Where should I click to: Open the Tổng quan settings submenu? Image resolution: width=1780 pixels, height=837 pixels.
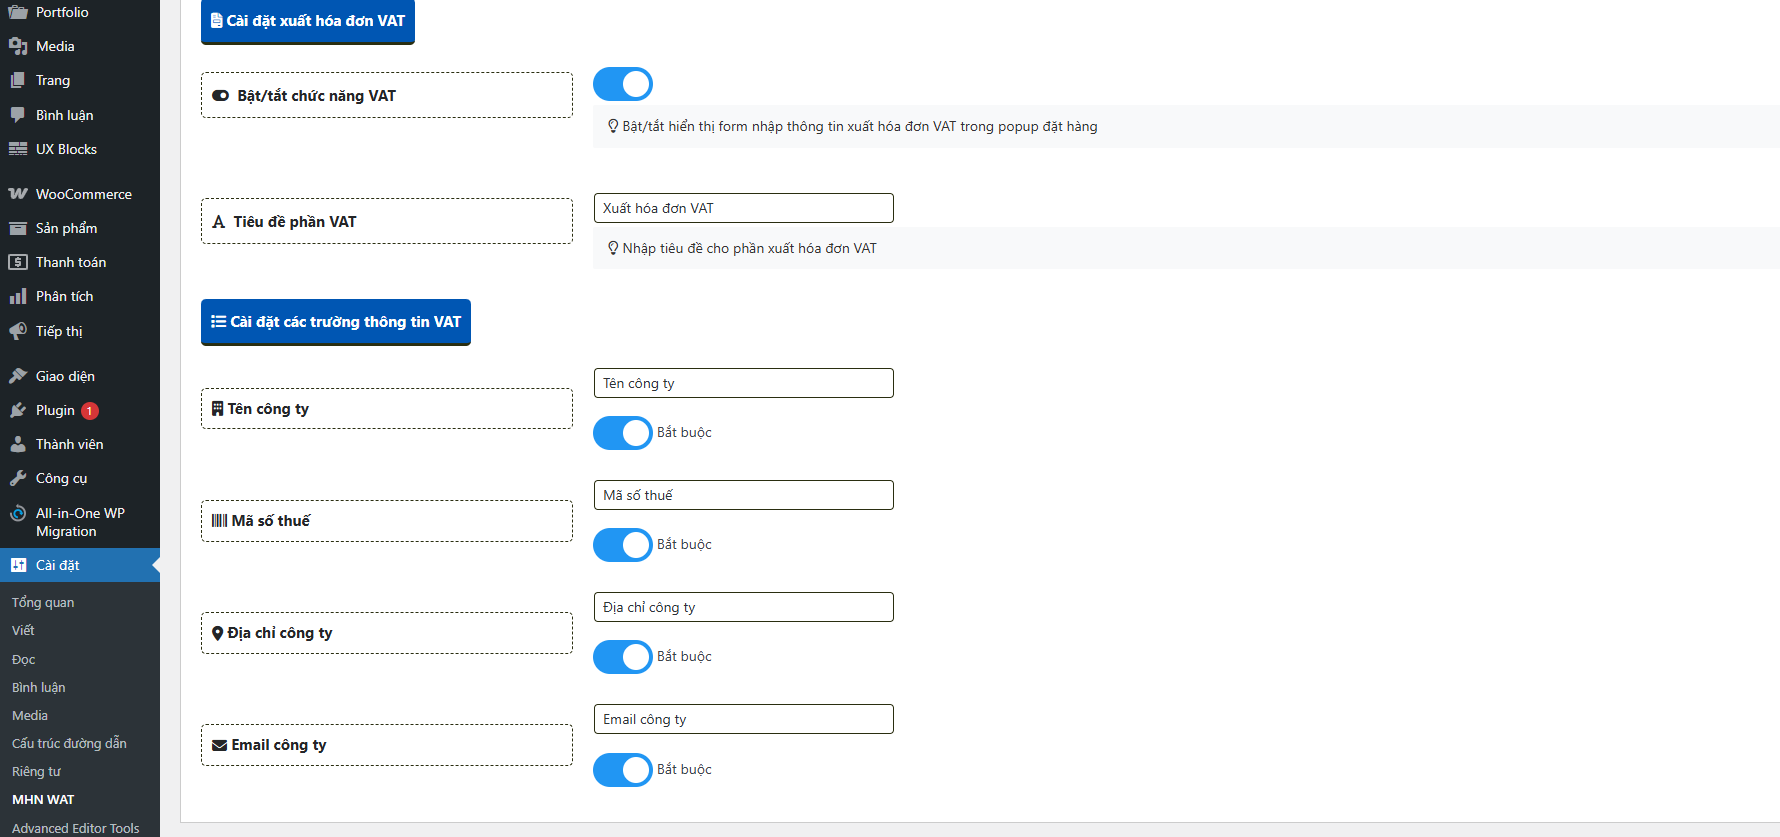(x=43, y=602)
